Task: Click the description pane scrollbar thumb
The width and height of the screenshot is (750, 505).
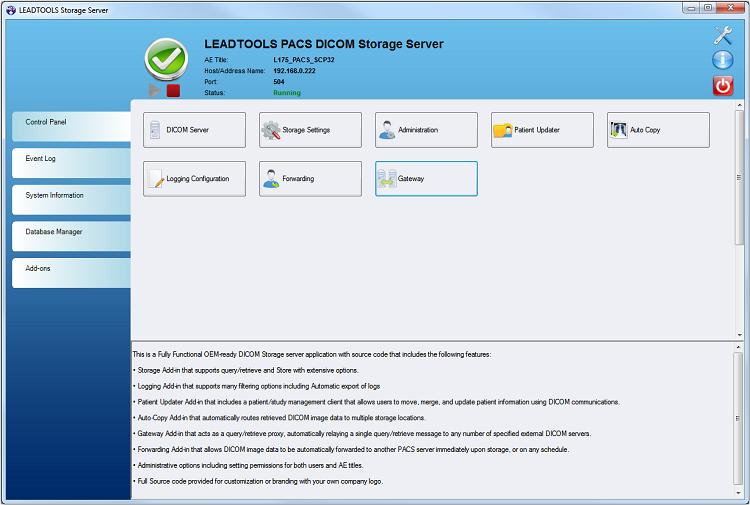Action: pos(738,418)
